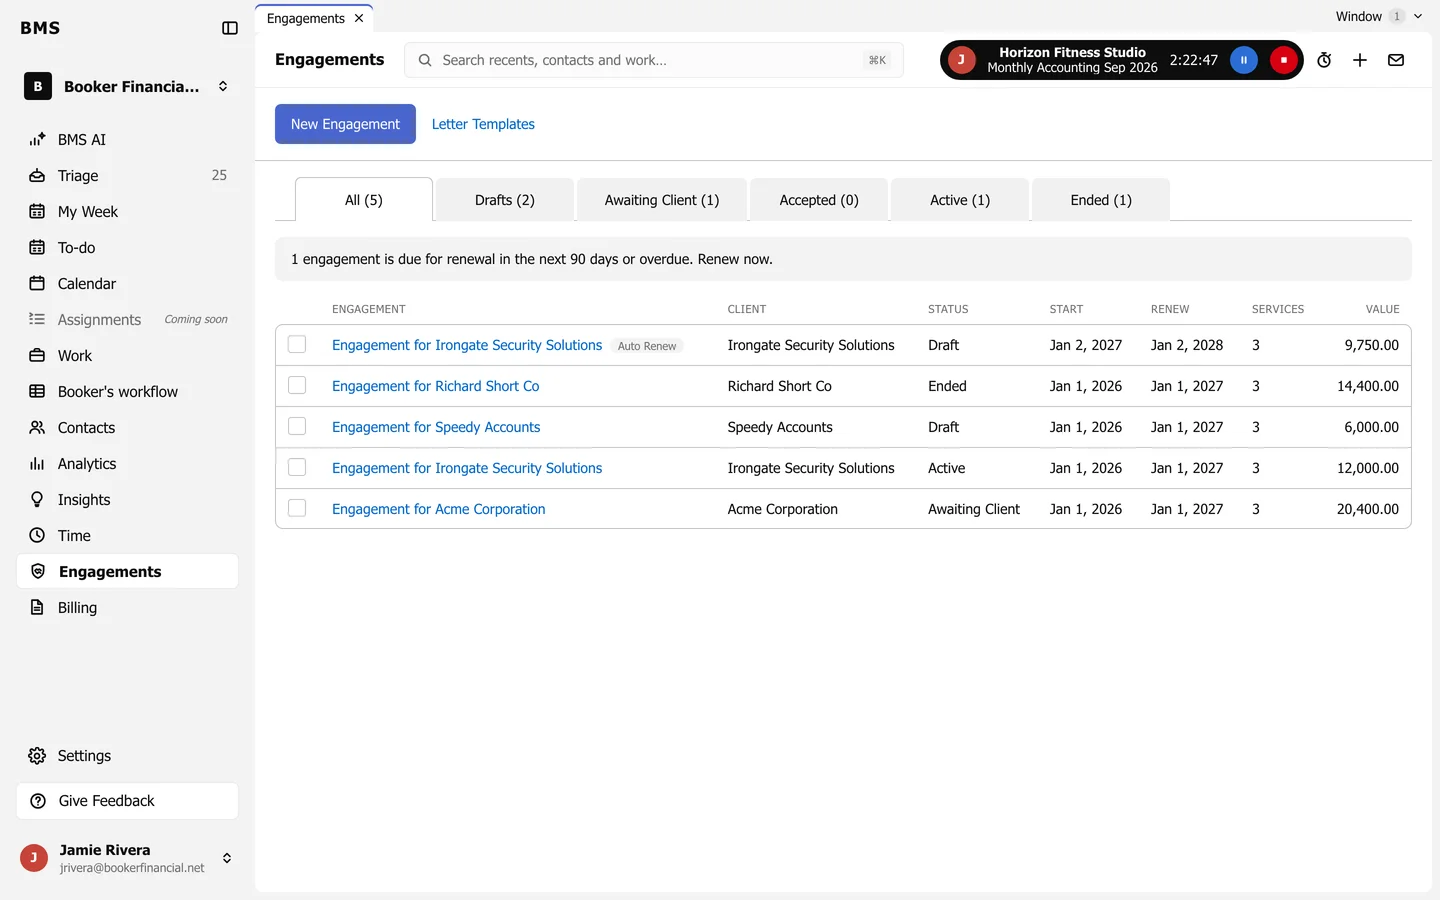Open Letter Templates link
The height and width of the screenshot is (900, 1440).
(x=483, y=124)
